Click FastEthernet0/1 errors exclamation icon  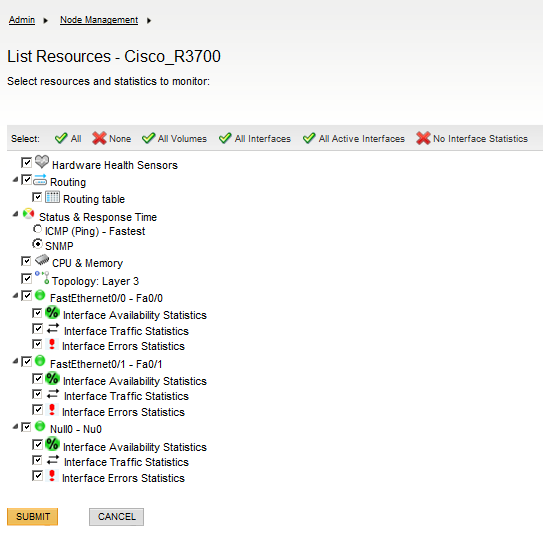(x=52, y=410)
